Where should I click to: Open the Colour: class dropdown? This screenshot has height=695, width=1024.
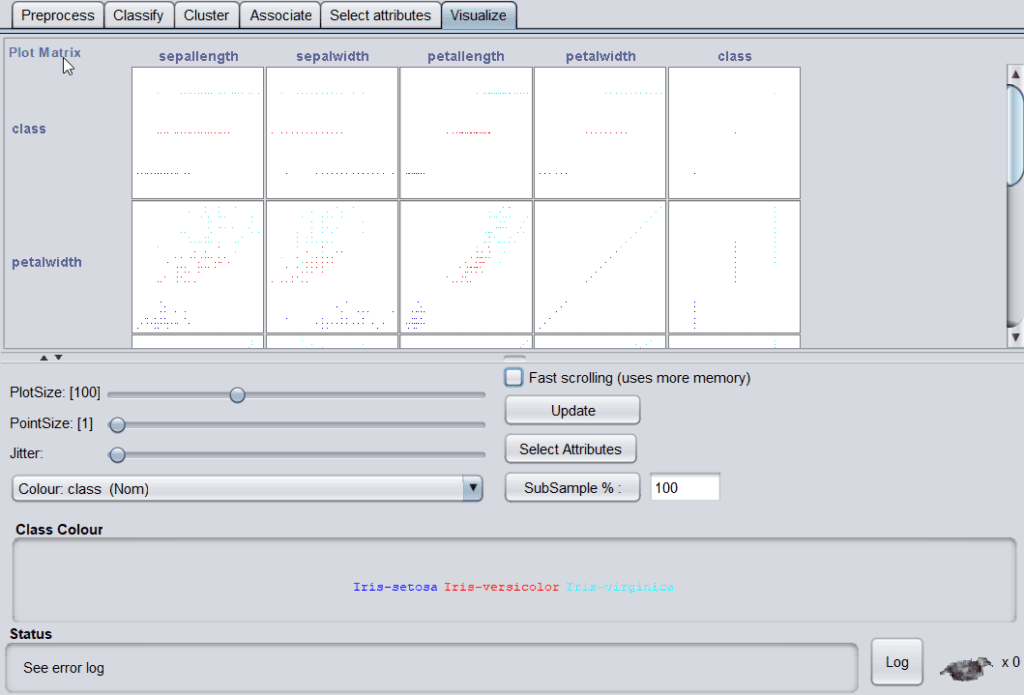pyautogui.click(x=247, y=488)
